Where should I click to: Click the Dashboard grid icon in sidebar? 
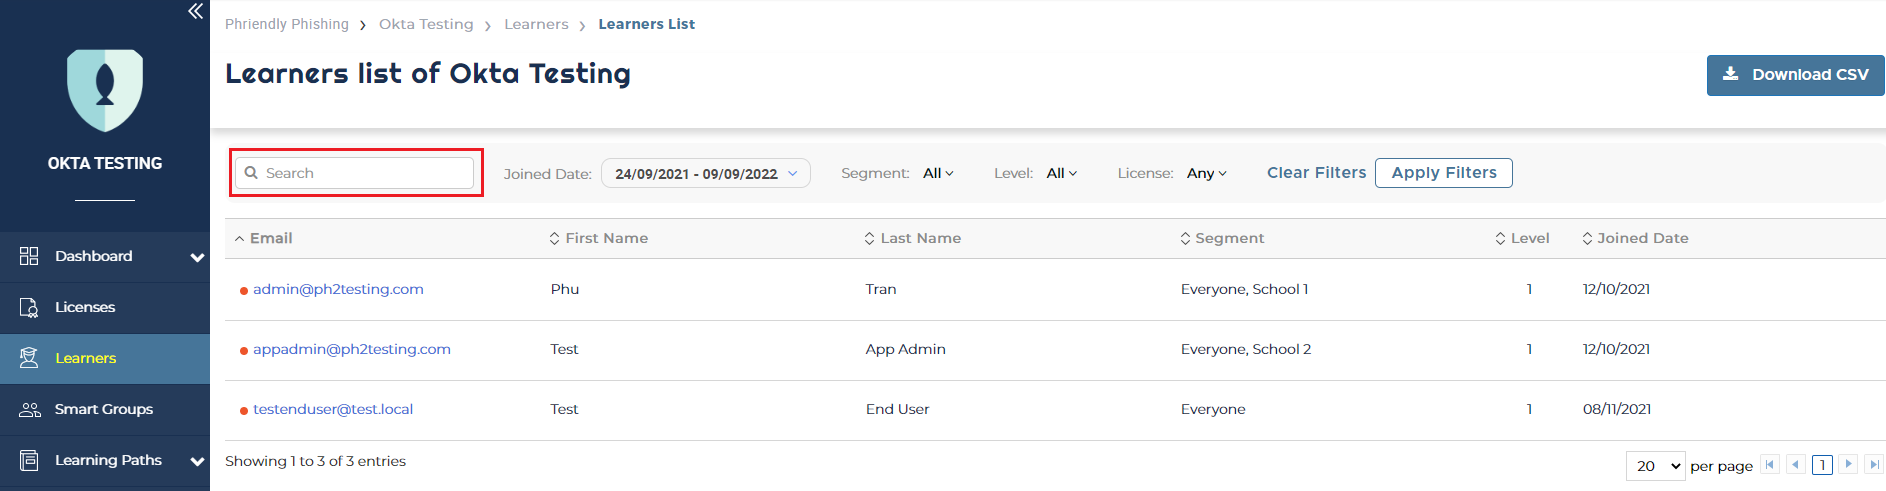click(29, 256)
